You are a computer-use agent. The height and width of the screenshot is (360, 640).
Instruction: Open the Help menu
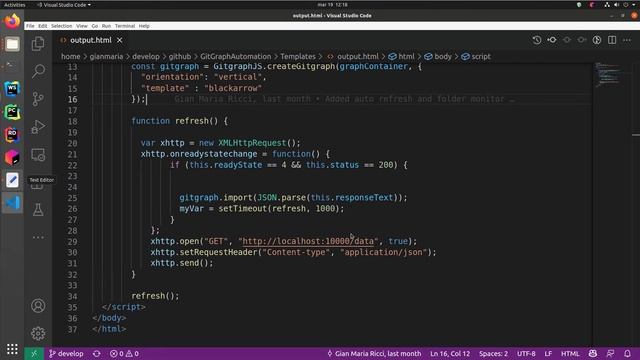click(x=144, y=26)
